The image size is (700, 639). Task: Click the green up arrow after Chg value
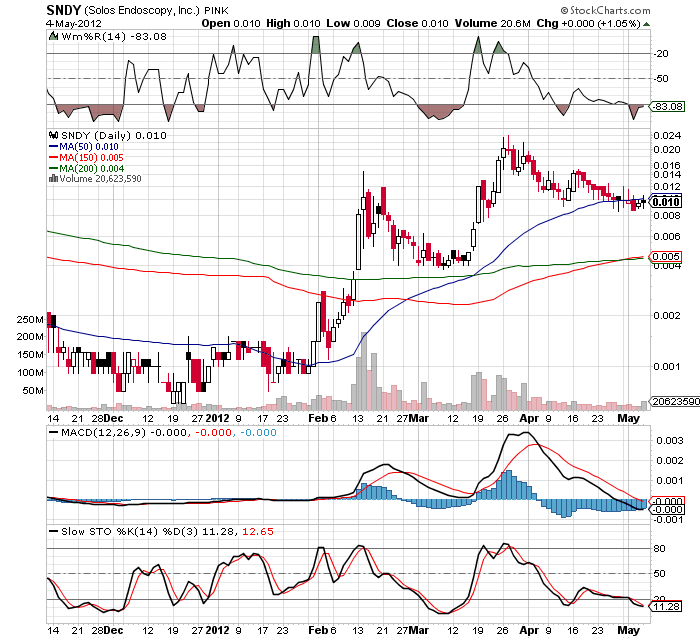tap(646, 24)
